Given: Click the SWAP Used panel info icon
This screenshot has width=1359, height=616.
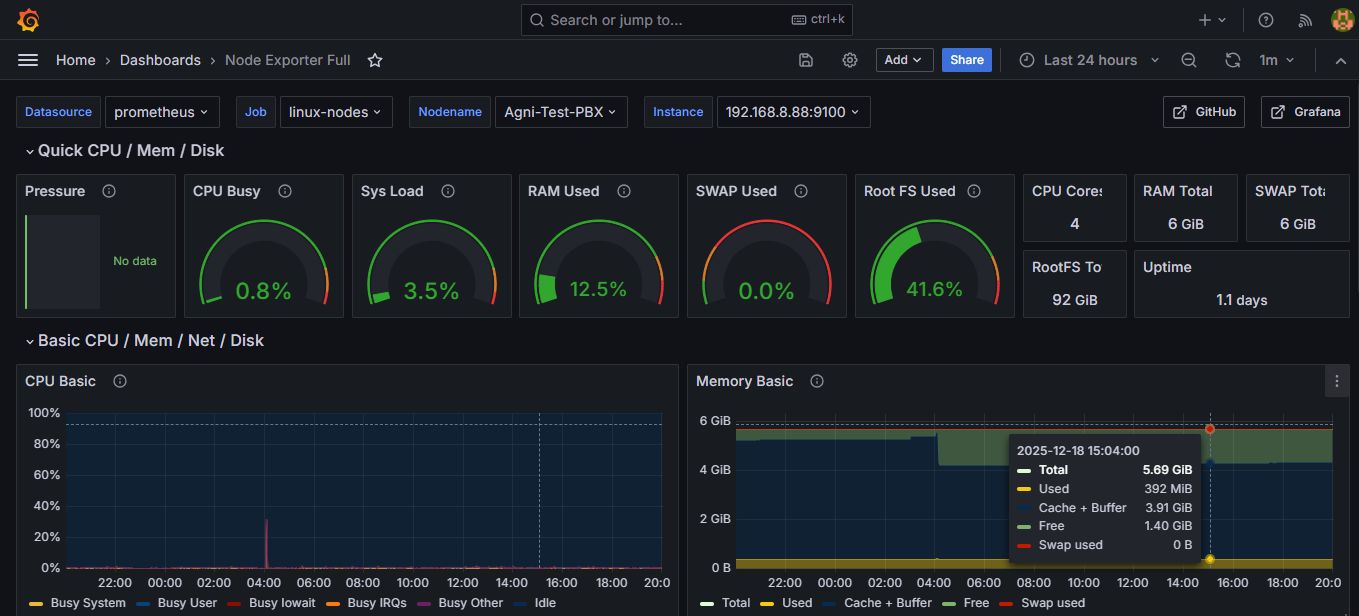Looking at the screenshot, I should coord(801,191).
